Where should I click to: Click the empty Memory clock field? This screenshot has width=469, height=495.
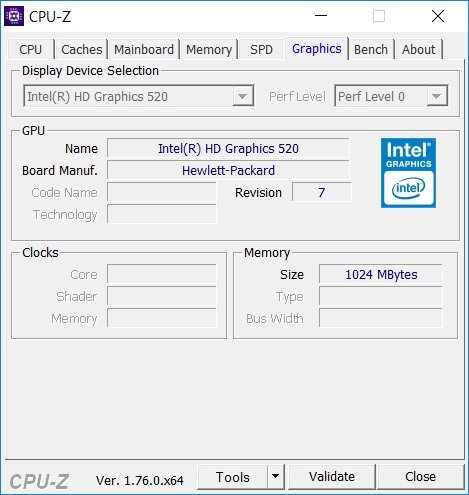[162, 318]
